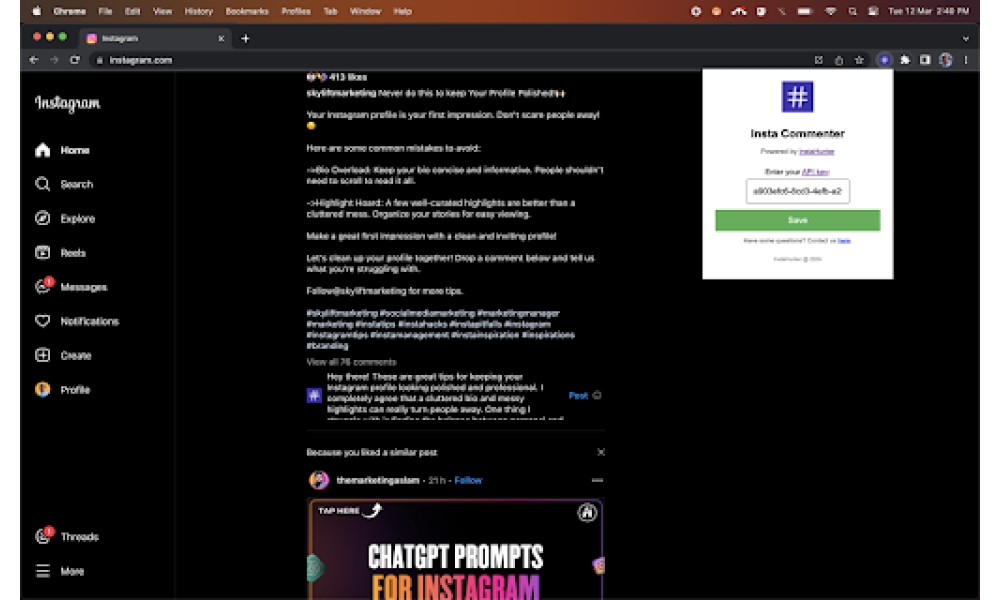Screen dimensions: 1000x600
Task: Click the install app icon in address bar
Action: tap(818, 60)
